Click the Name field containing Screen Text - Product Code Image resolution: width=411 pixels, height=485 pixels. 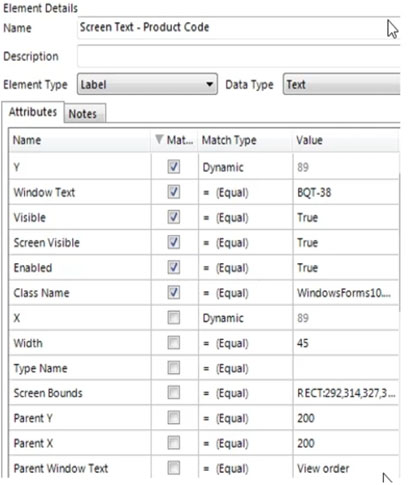pos(239,27)
